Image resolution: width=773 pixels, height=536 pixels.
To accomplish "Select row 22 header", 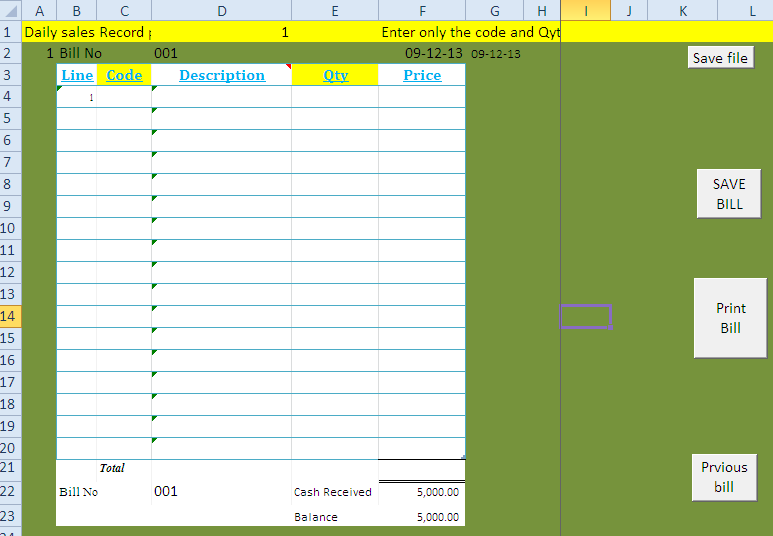I will (x=9, y=492).
